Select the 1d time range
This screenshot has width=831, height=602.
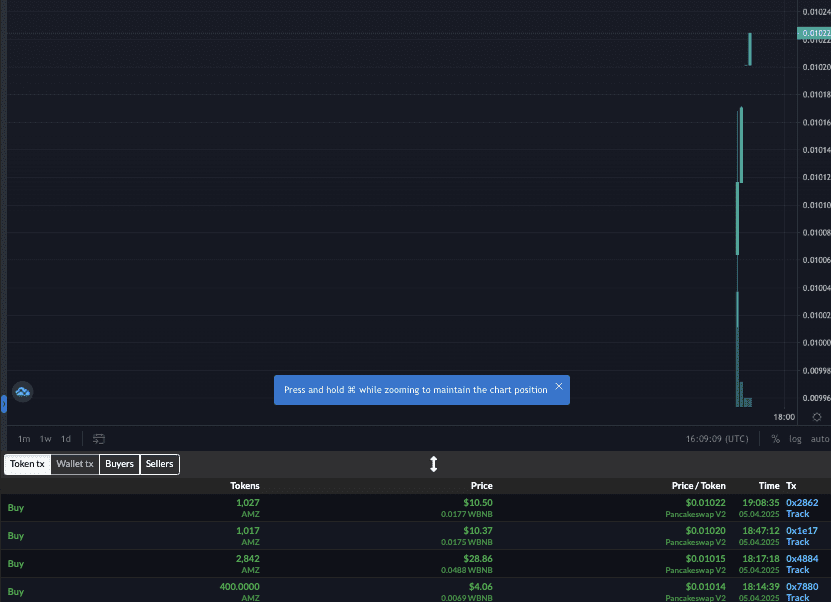click(x=66, y=439)
